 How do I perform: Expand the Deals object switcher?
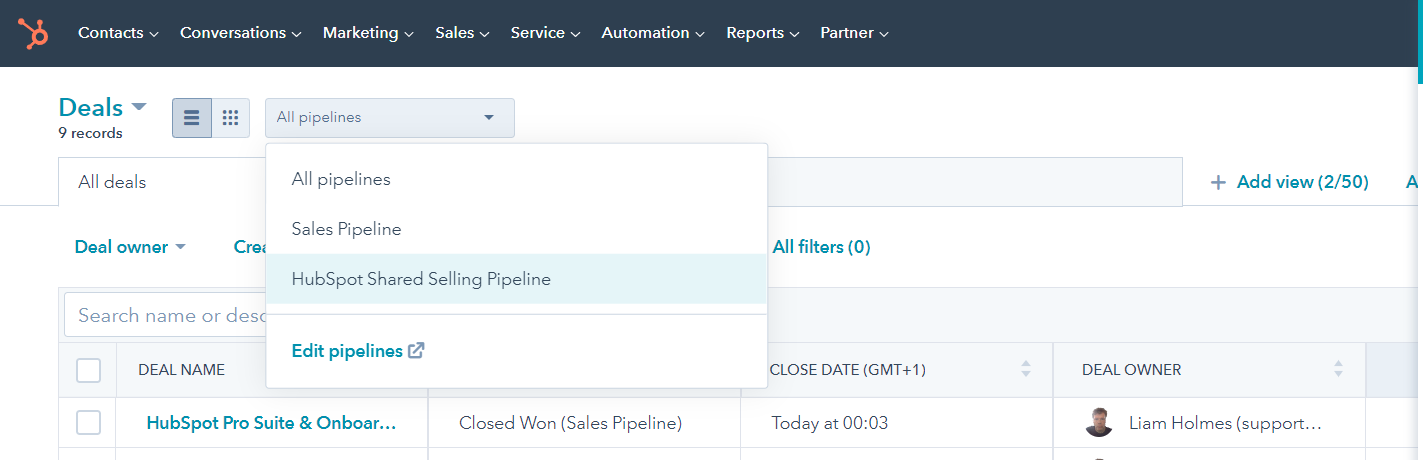[102, 107]
